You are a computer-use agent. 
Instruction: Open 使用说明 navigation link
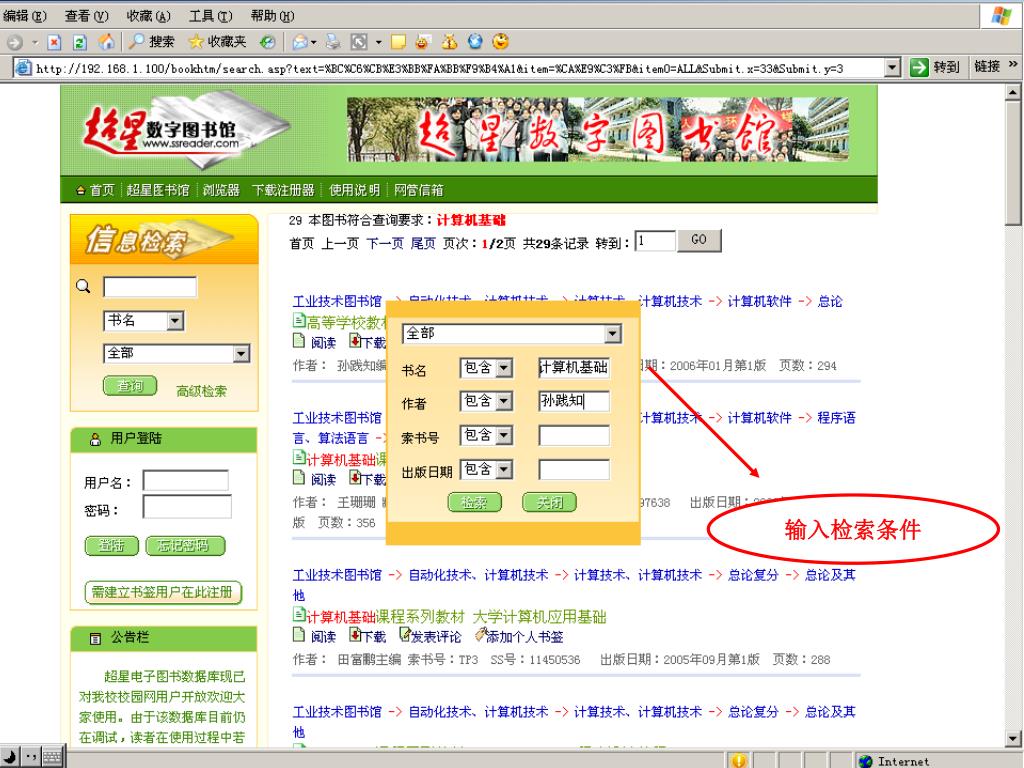click(354, 190)
